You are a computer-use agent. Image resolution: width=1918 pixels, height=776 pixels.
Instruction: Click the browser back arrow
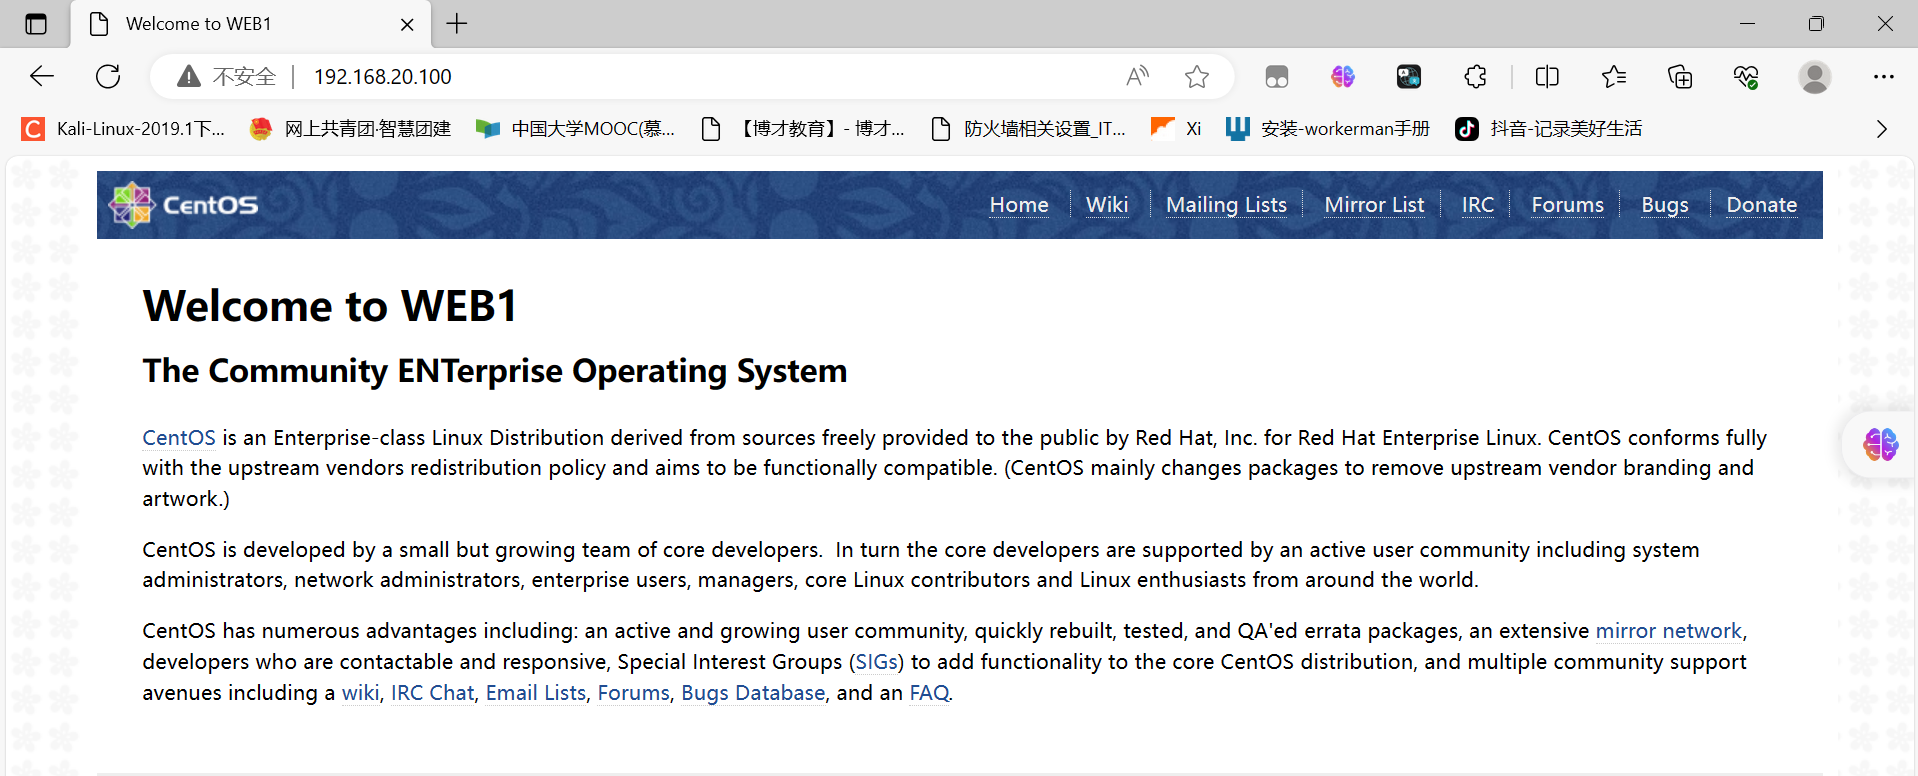coord(42,76)
